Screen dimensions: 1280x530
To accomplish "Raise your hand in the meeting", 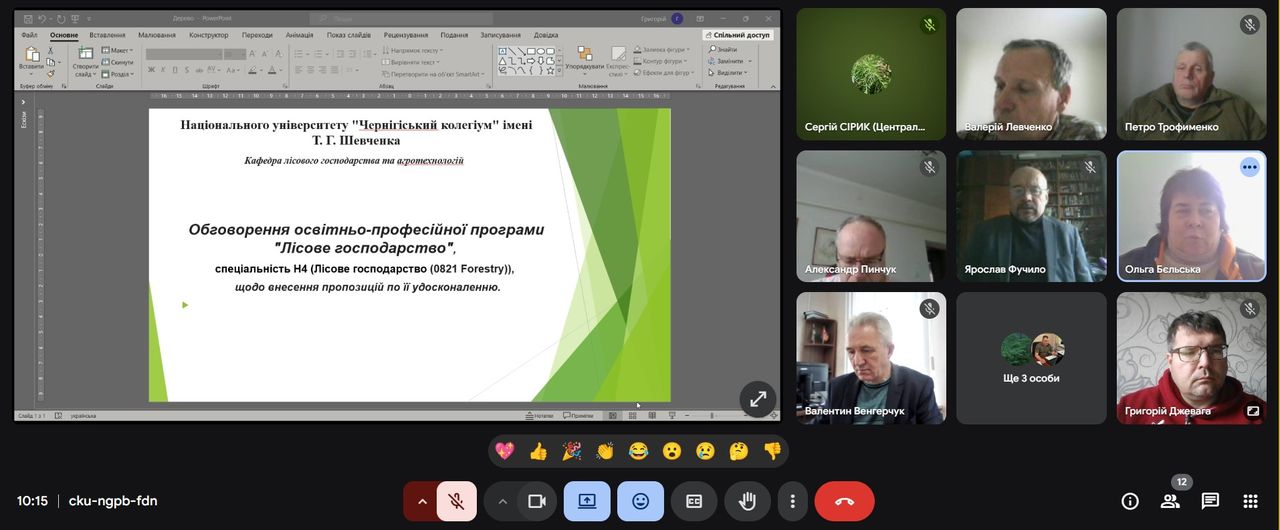I will click(x=746, y=501).
